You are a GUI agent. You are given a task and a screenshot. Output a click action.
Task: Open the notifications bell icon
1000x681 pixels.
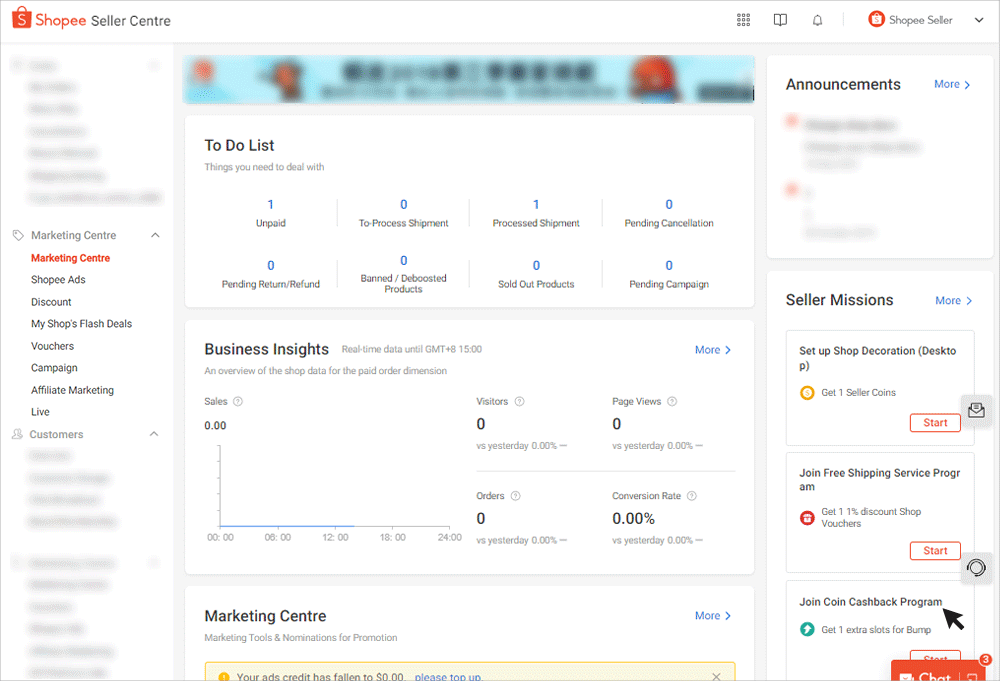(x=817, y=19)
